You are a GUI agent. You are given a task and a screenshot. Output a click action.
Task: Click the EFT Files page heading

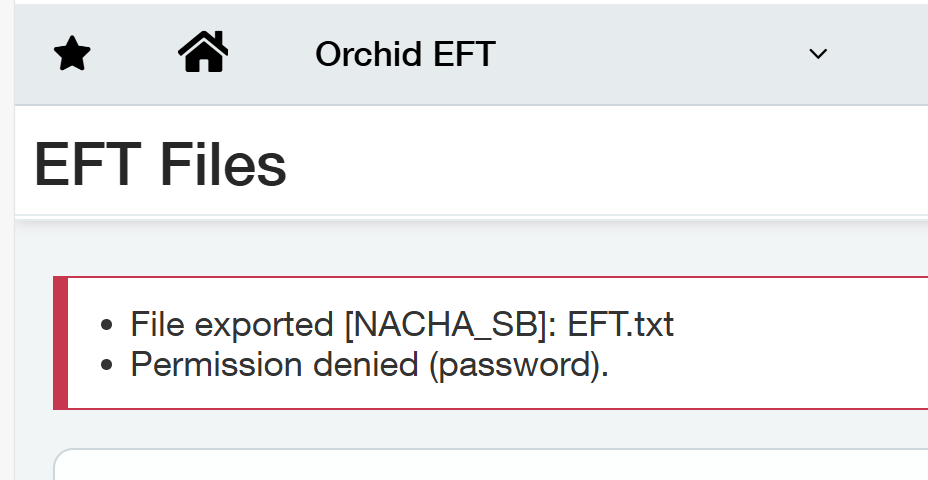160,165
